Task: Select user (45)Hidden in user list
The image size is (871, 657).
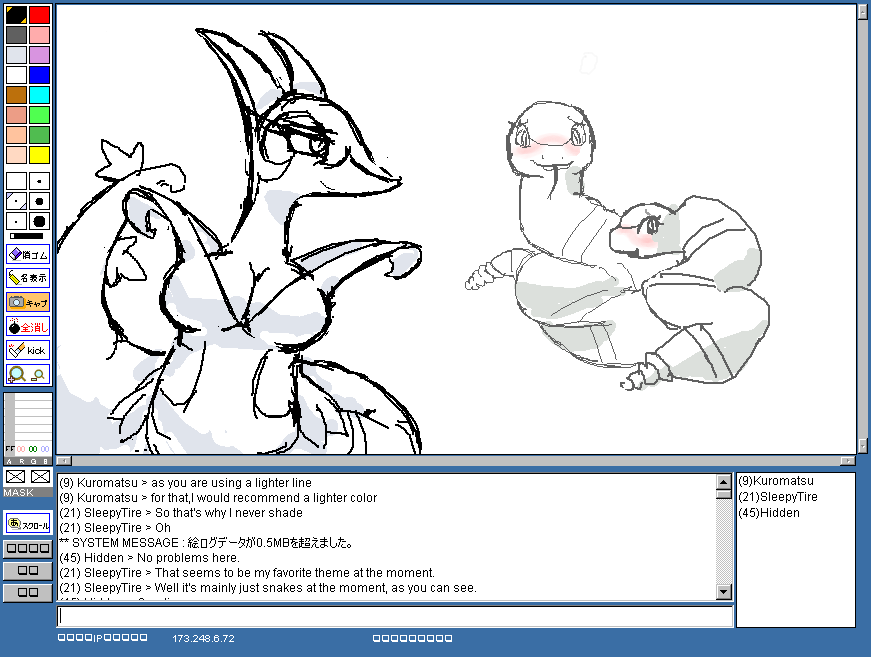Action: [x=769, y=513]
